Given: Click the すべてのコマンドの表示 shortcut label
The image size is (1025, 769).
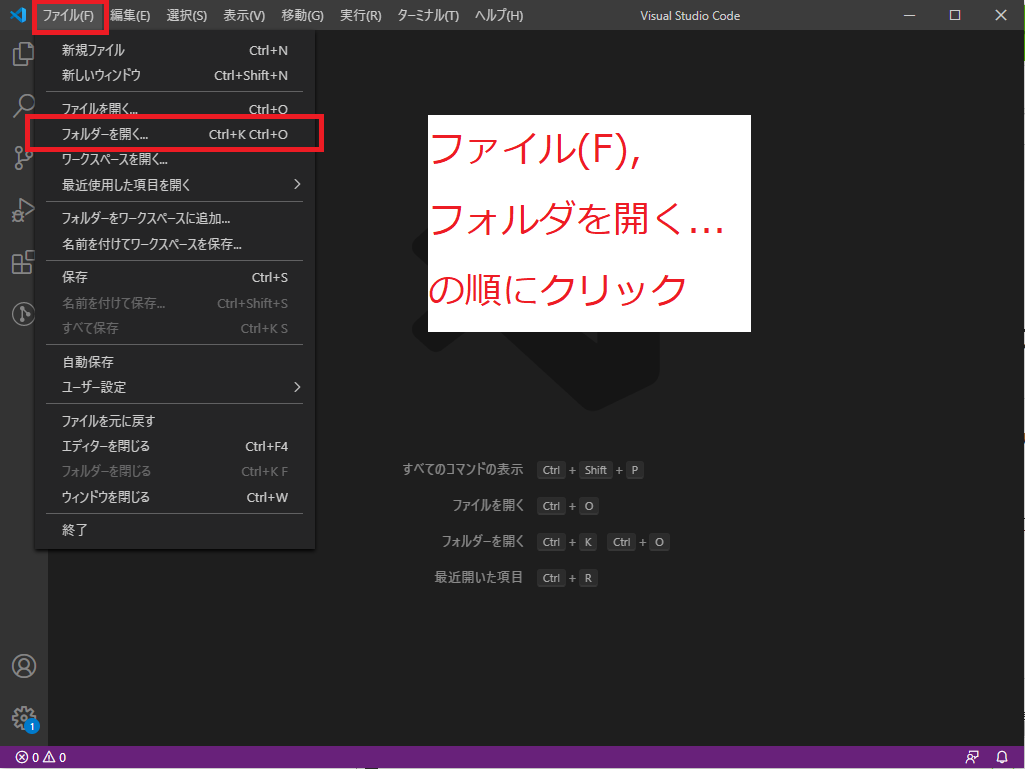Looking at the screenshot, I should click(463, 470).
